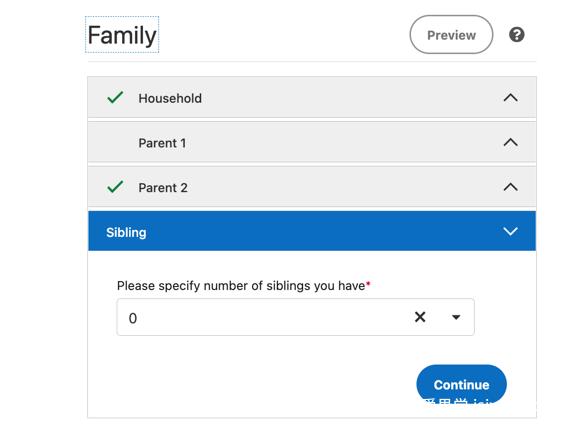Expand Household section with chevron arrow
Image resolution: width=569 pixels, height=428 pixels.
[510, 98]
